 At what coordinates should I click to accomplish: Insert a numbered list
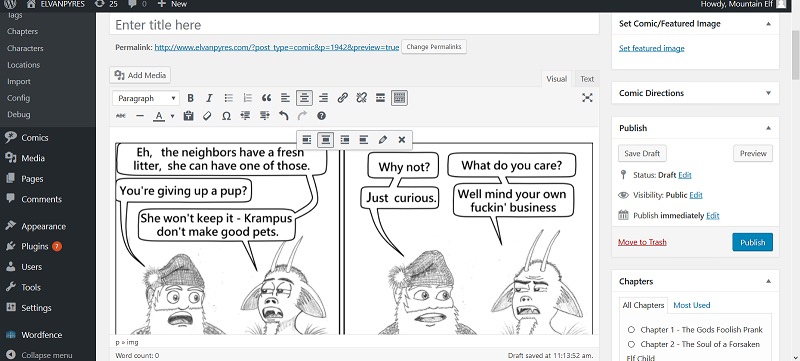click(x=247, y=98)
